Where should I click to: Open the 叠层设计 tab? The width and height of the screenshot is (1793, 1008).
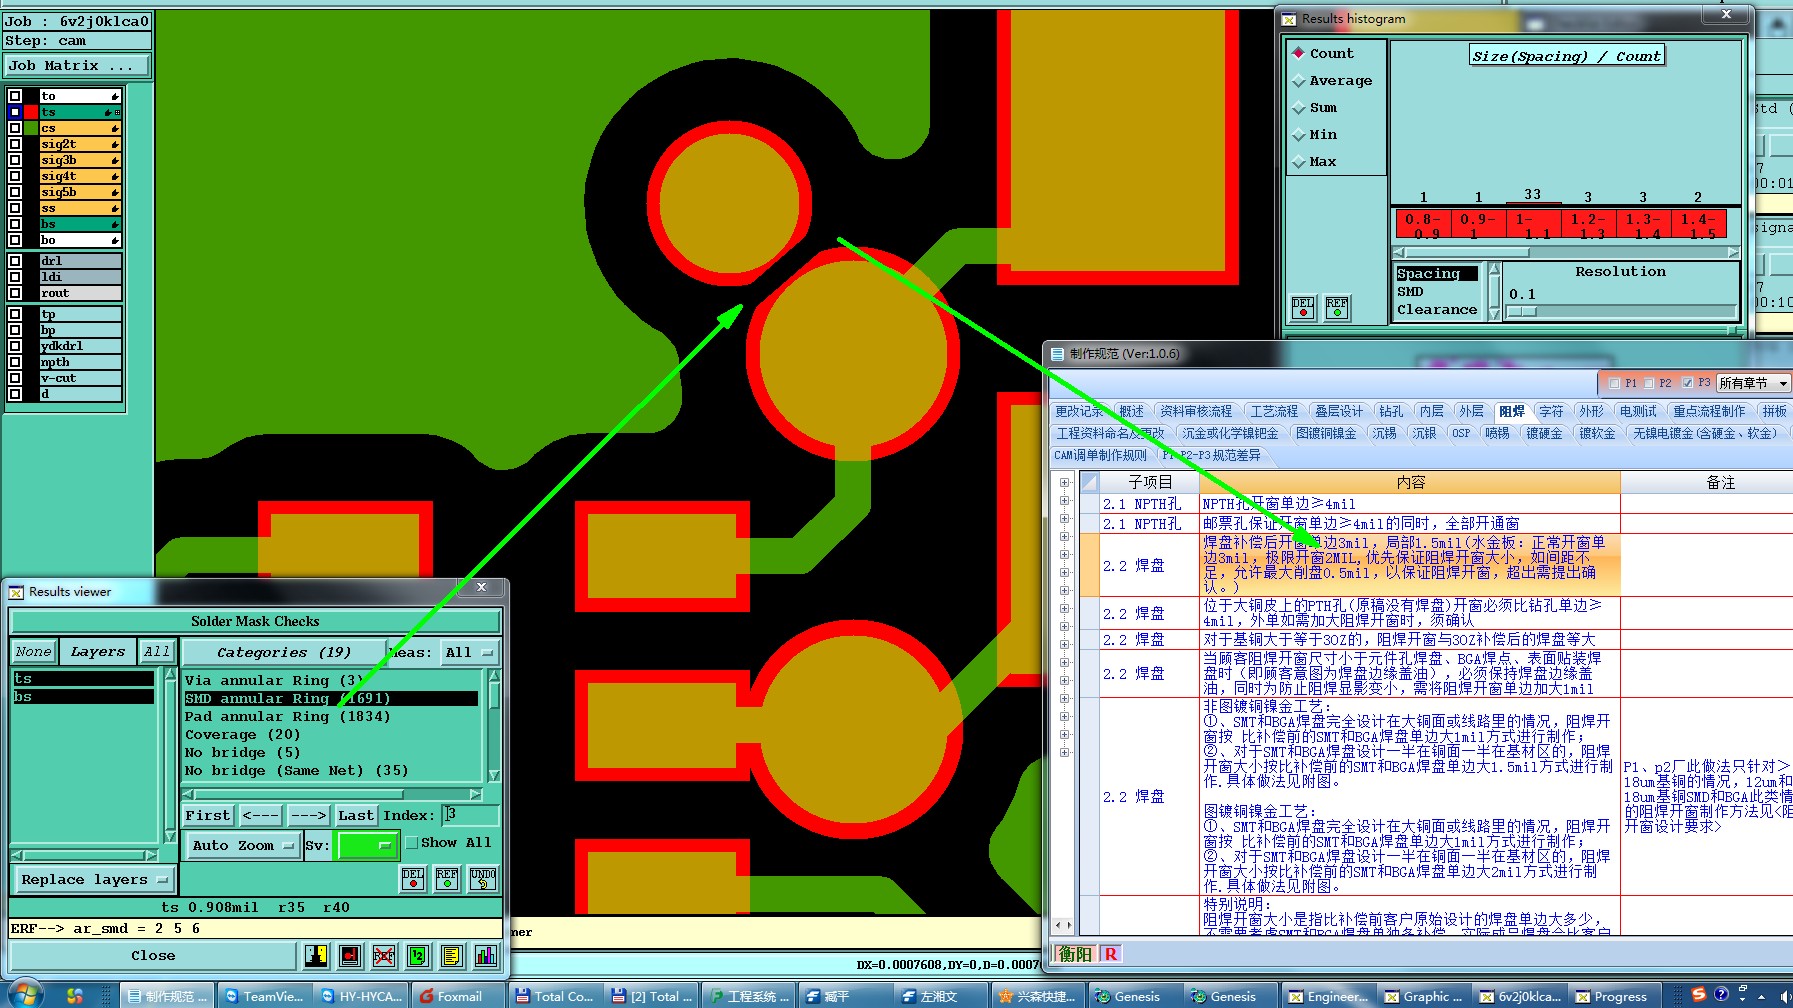click(1338, 411)
